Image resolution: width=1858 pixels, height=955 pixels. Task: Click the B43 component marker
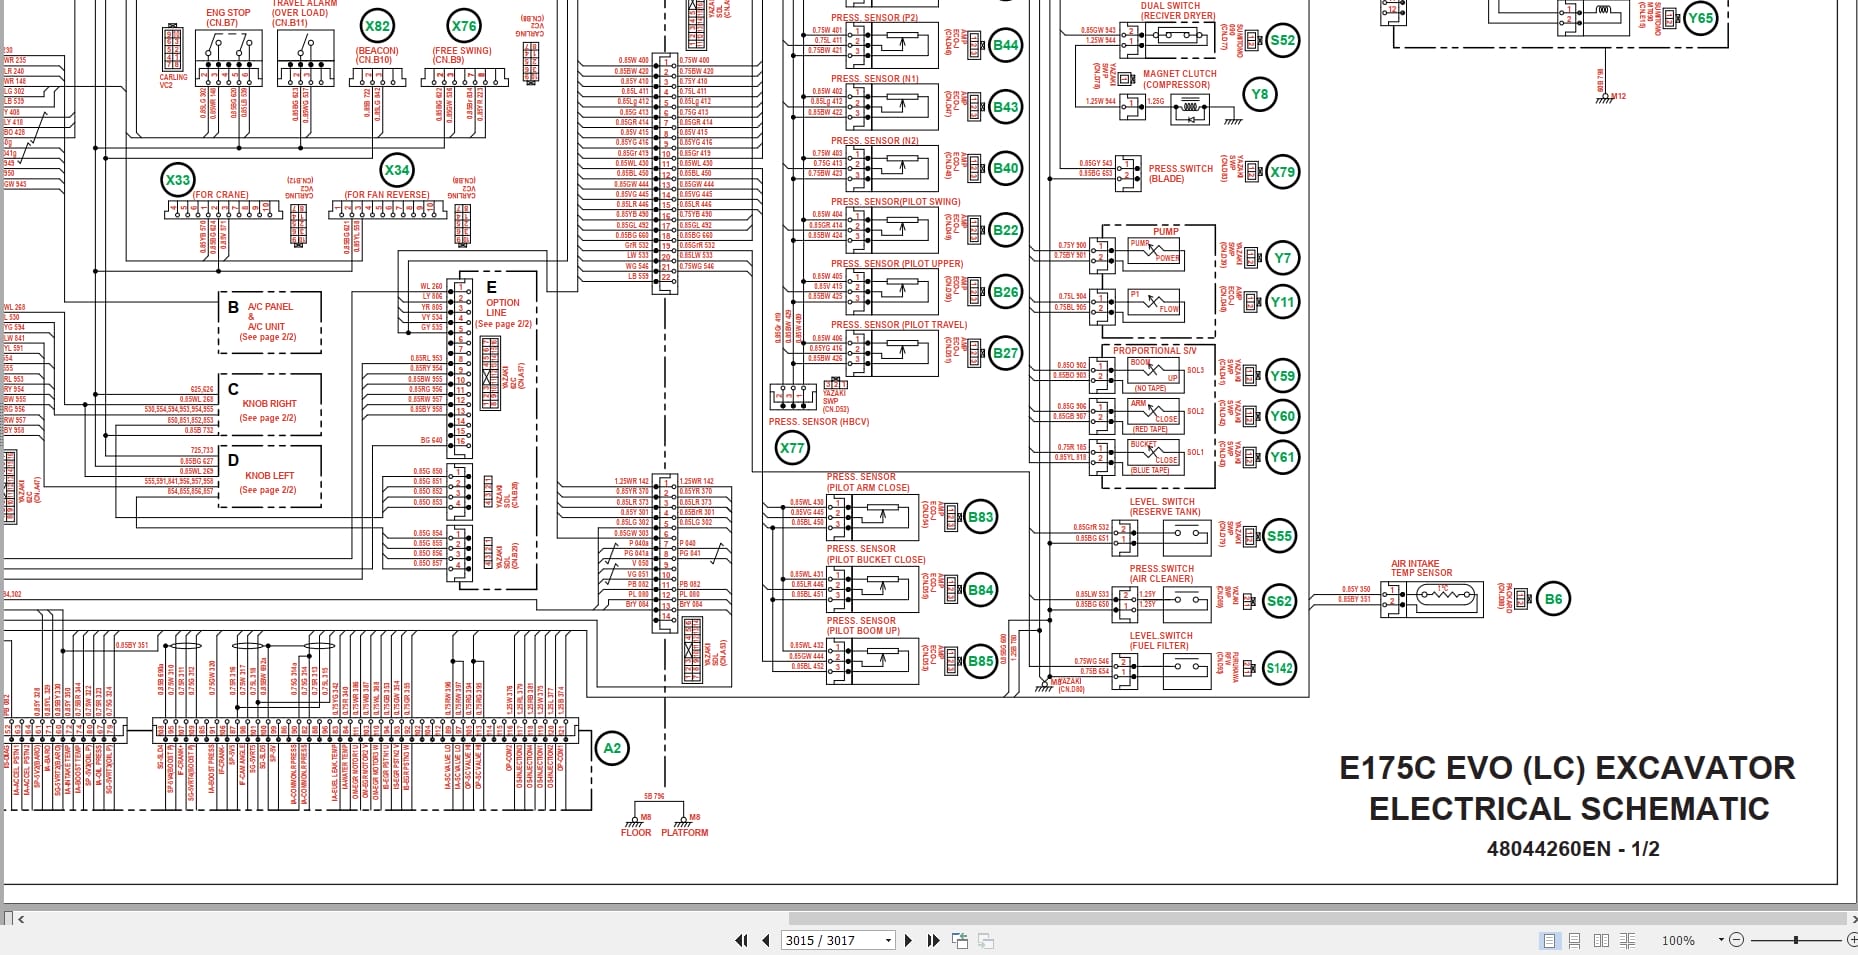[x=1005, y=107]
